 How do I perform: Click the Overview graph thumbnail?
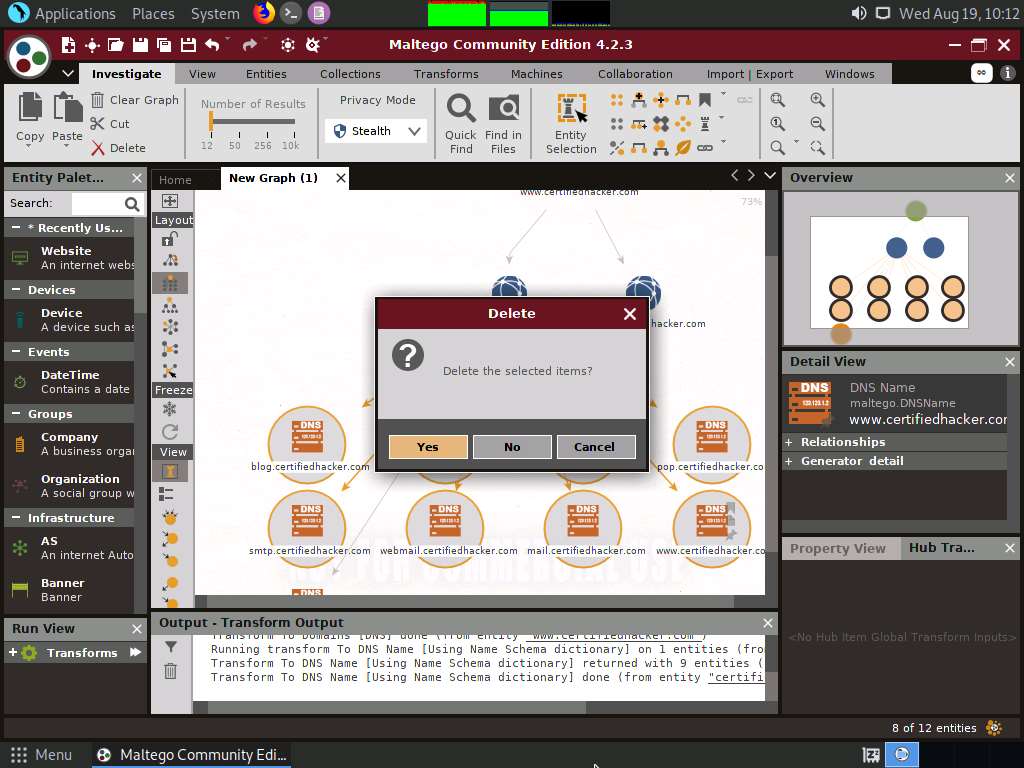coord(900,268)
